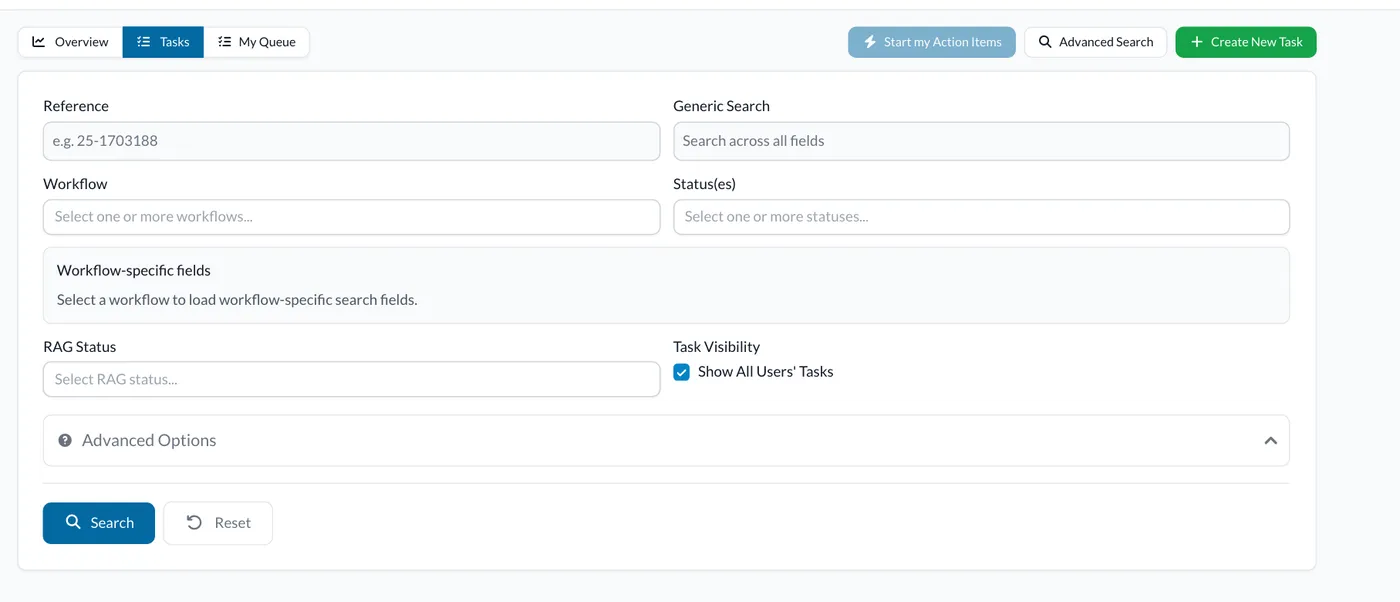1400x602 pixels.
Task: Click the 'Status(es)' field label
Action: pyautogui.click(x=705, y=184)
